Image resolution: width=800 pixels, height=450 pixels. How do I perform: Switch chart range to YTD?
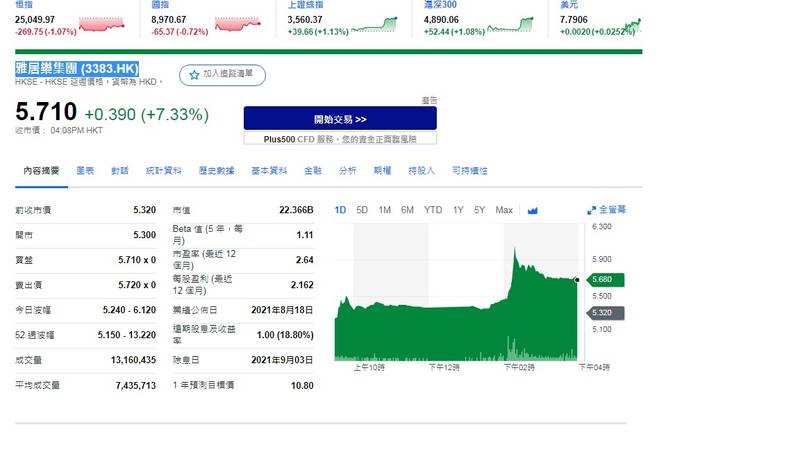(432, 210)
